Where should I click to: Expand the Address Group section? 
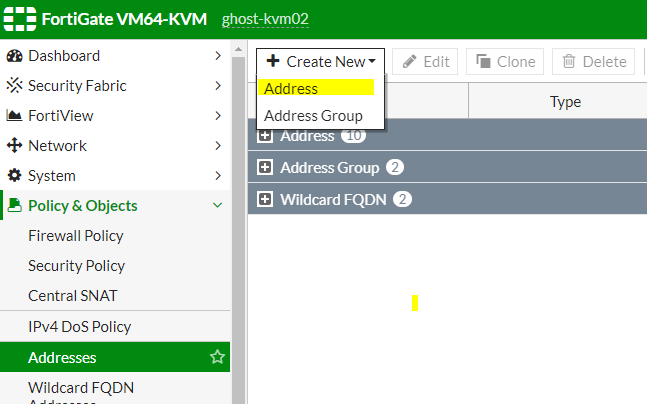point(265,167)
